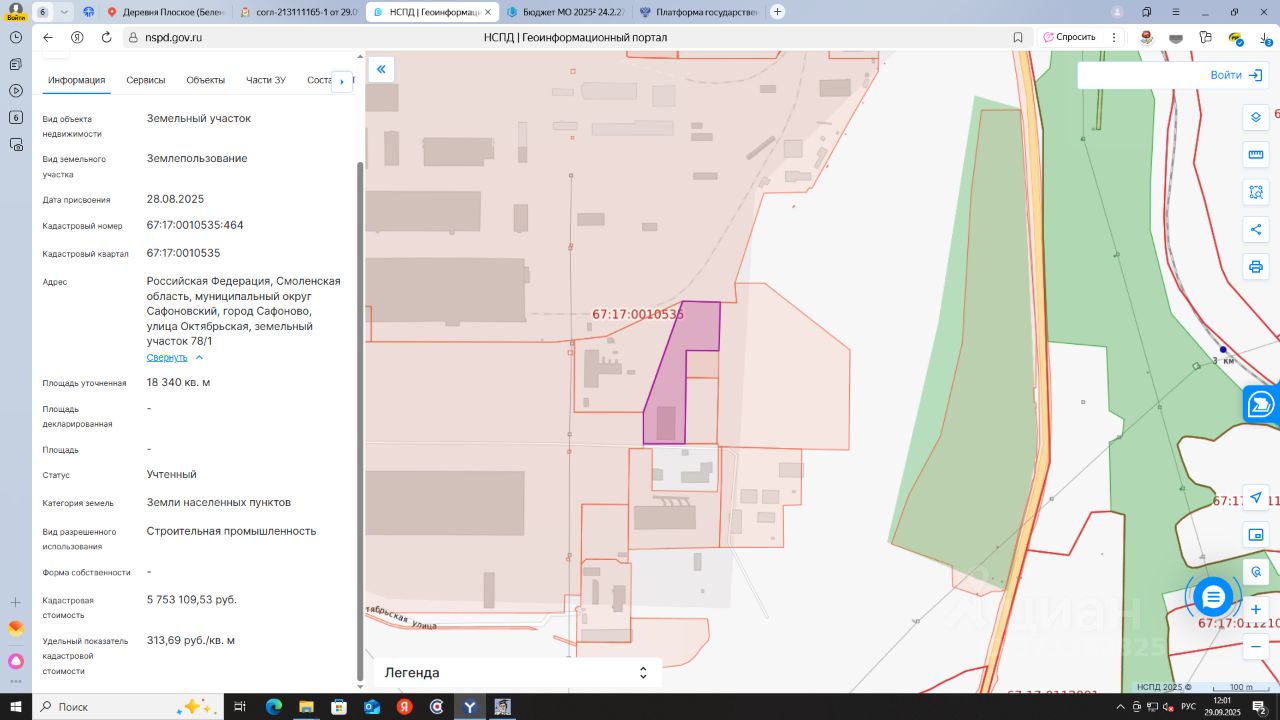Image resolution: width=1280 pixels, height=720 pixels.
Task: Open browser history in the sidebar
Action: tap(16, 37)
